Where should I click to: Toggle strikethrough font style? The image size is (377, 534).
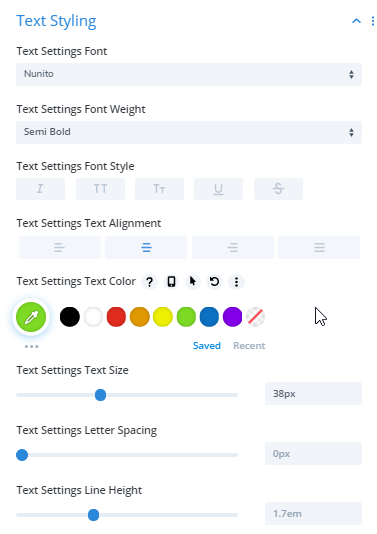[x=278, y=189]
